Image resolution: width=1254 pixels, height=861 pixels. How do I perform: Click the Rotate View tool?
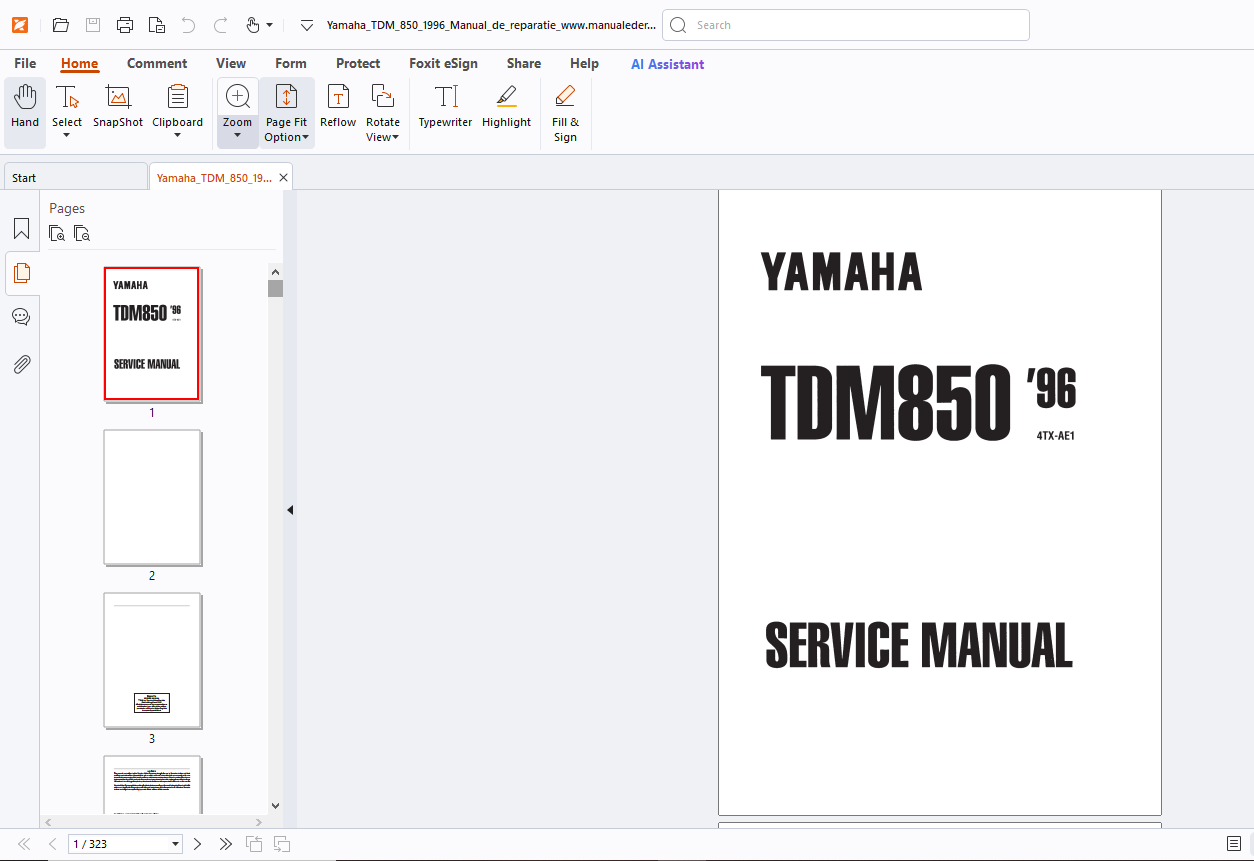coord(382,113)
